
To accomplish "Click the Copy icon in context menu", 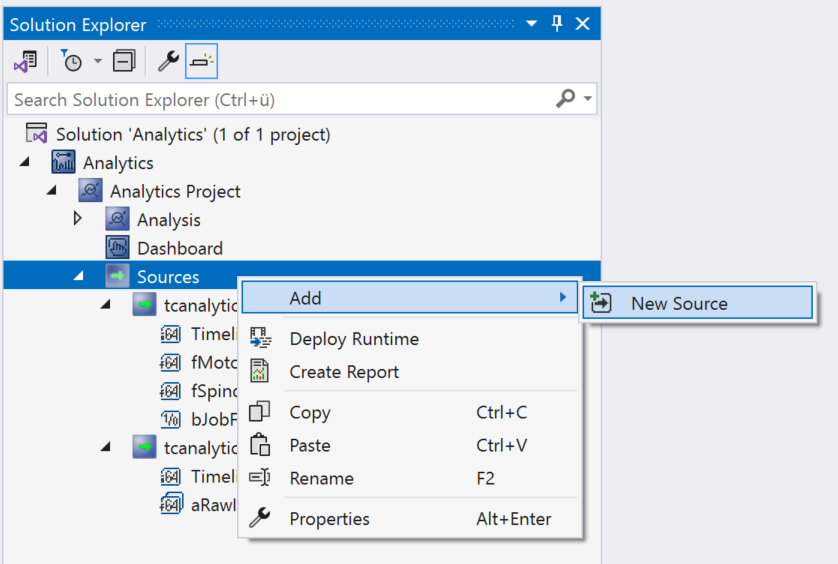I will tap(260, 412).
